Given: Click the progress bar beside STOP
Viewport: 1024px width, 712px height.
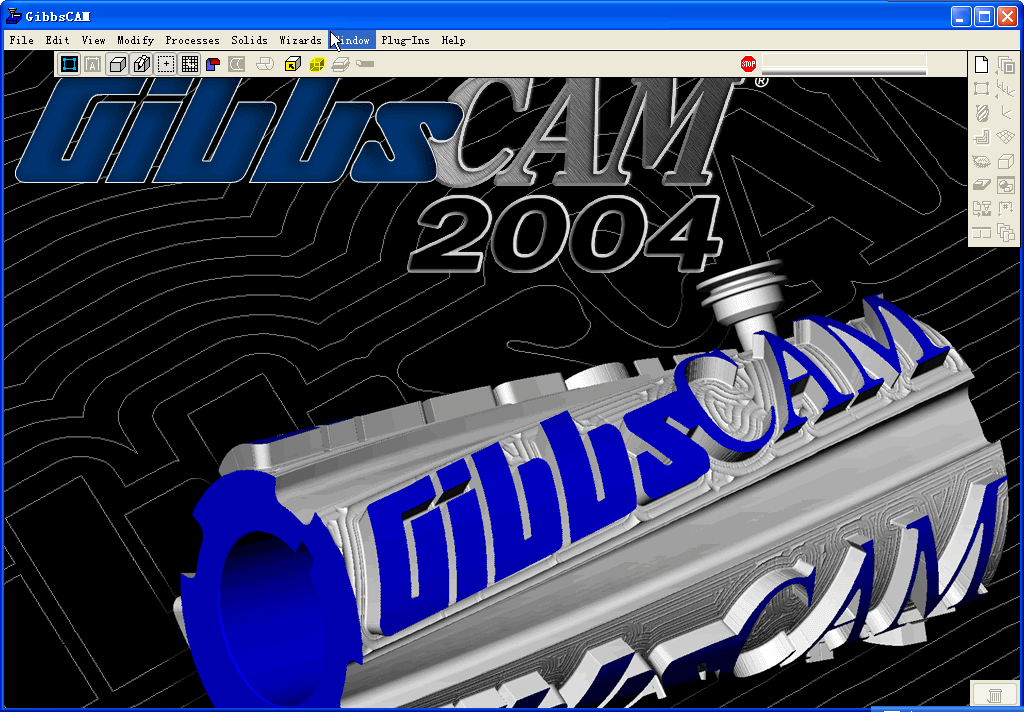Looking at the screenshot, I should click(844, 64).
